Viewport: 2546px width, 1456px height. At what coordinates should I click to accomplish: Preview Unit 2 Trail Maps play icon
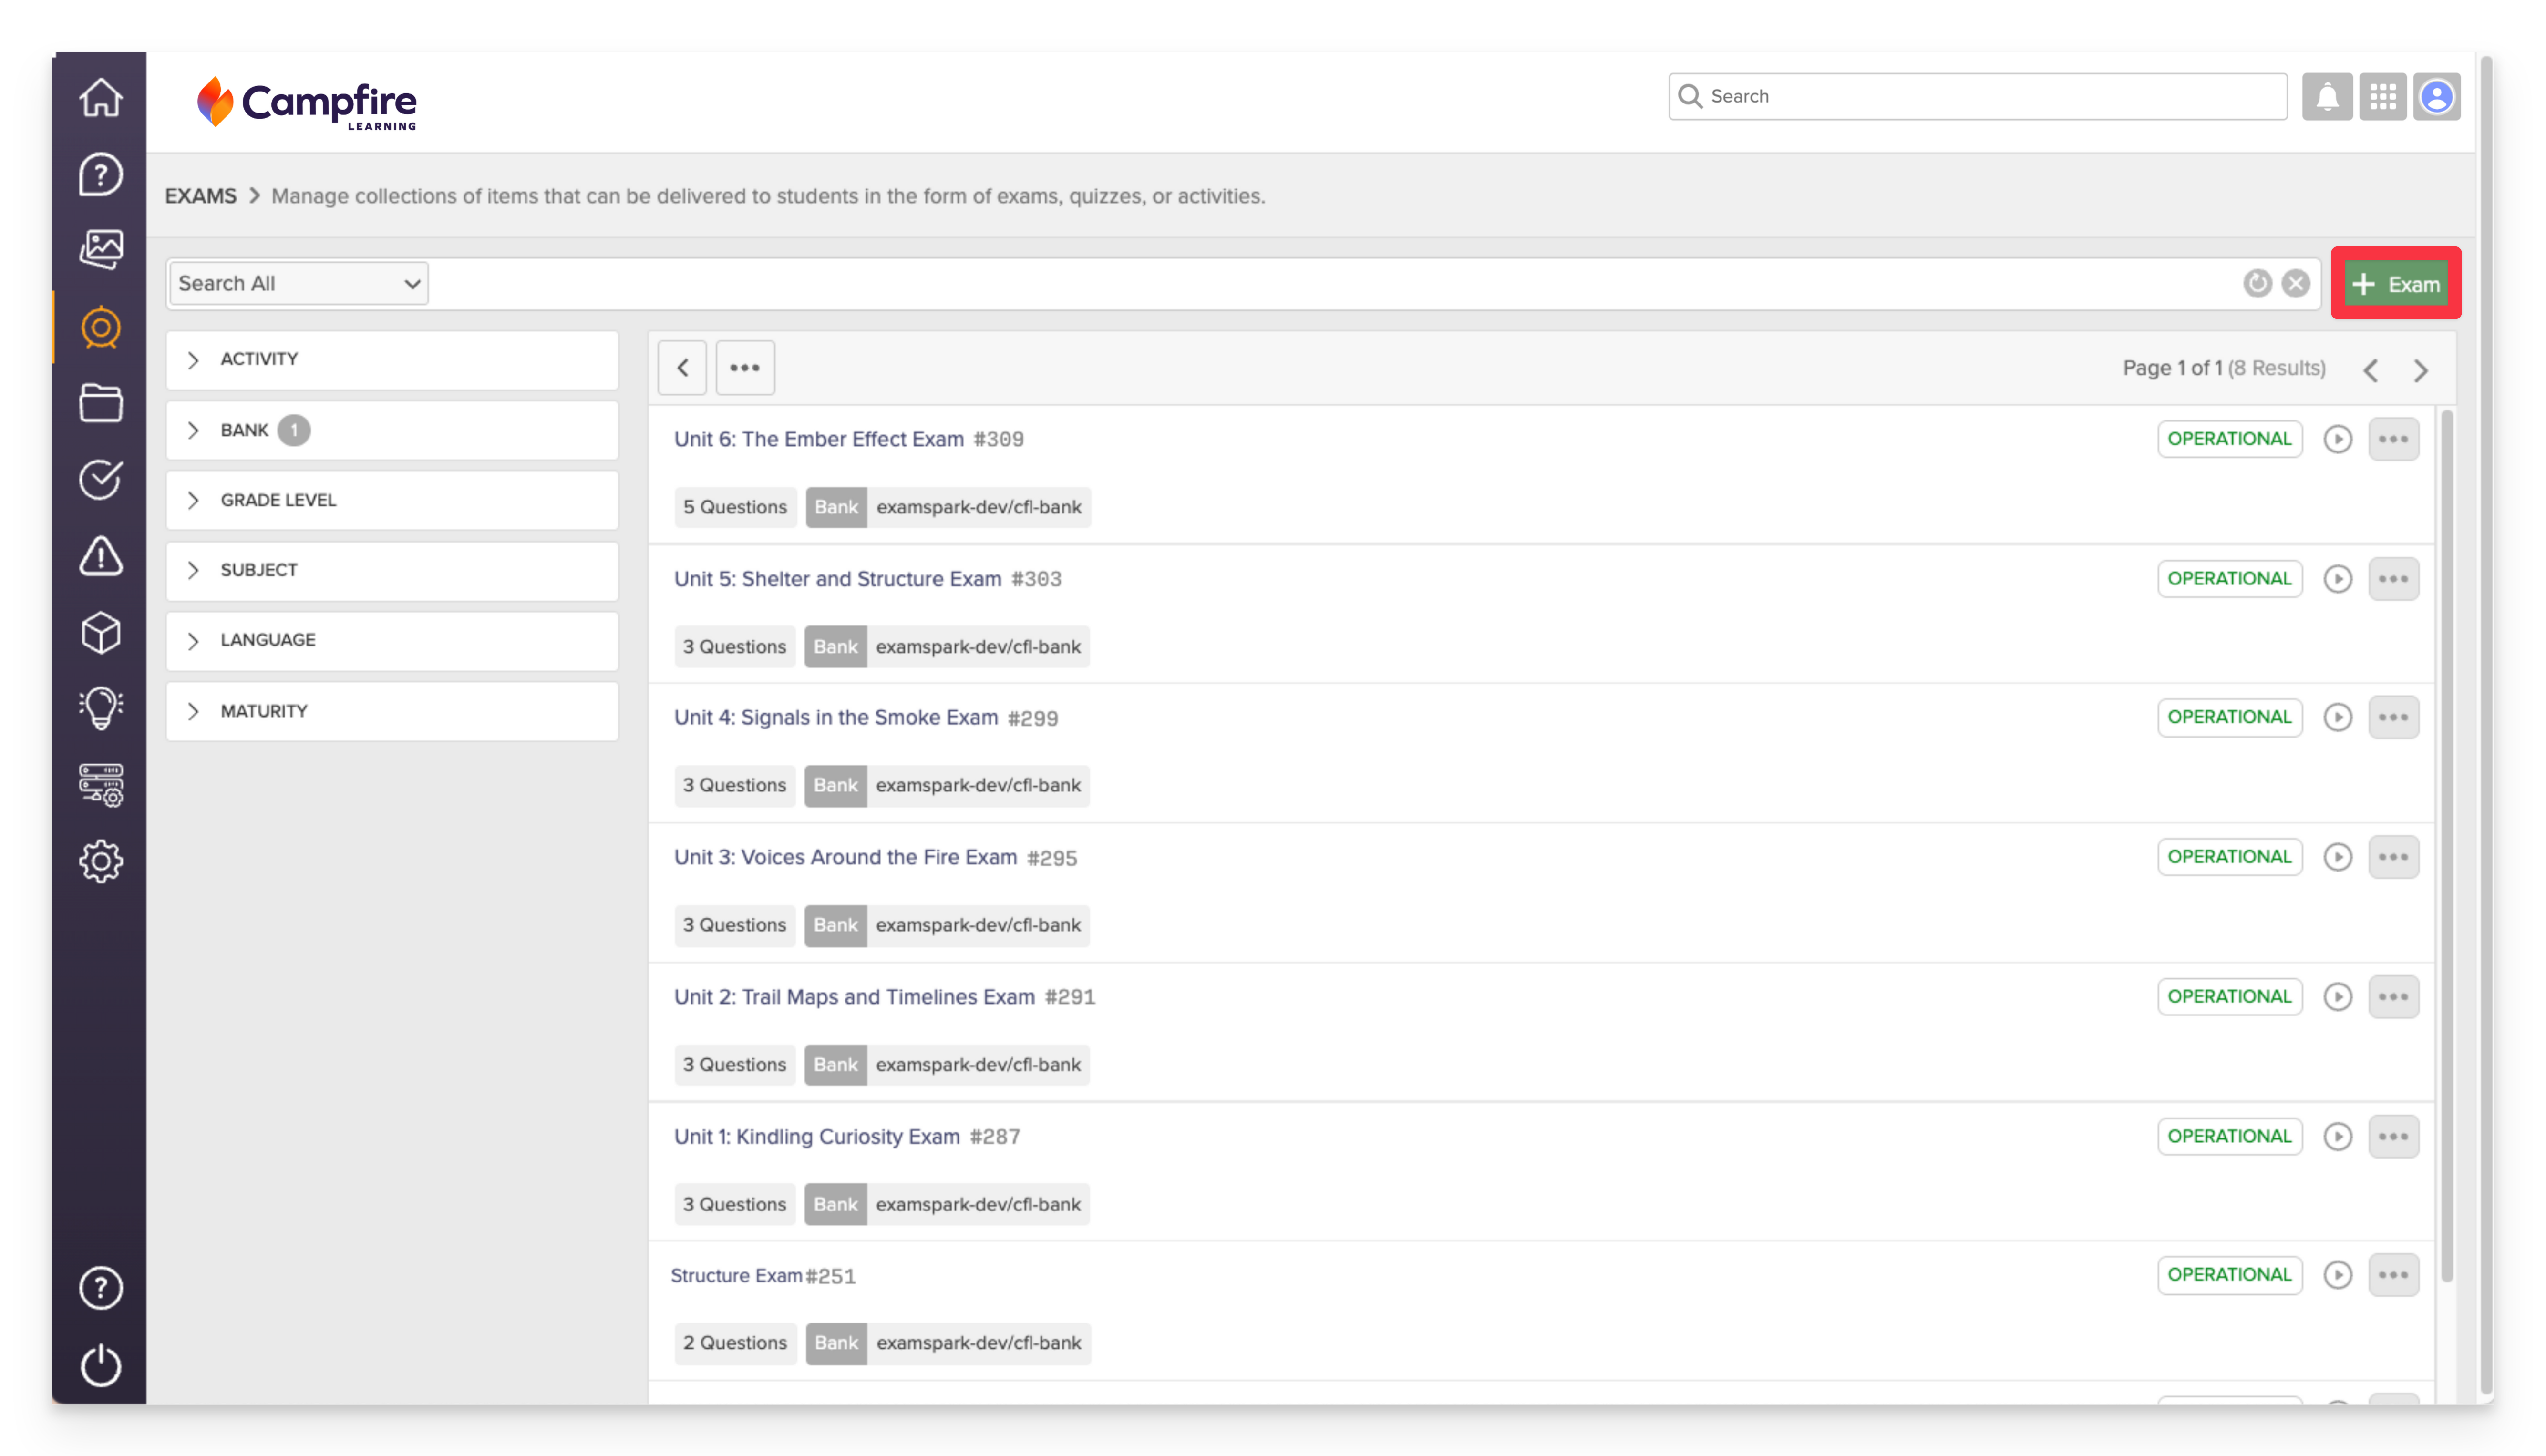(x=2337, y=997)
